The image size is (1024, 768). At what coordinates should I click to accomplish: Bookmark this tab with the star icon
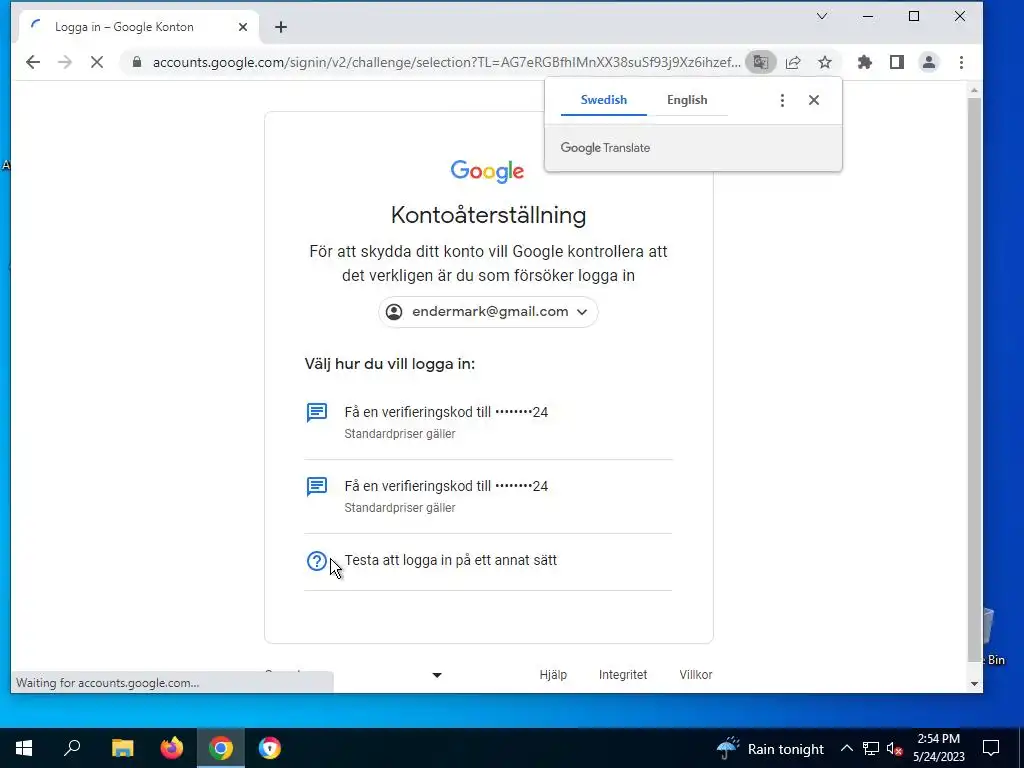(x=825, y=62)
